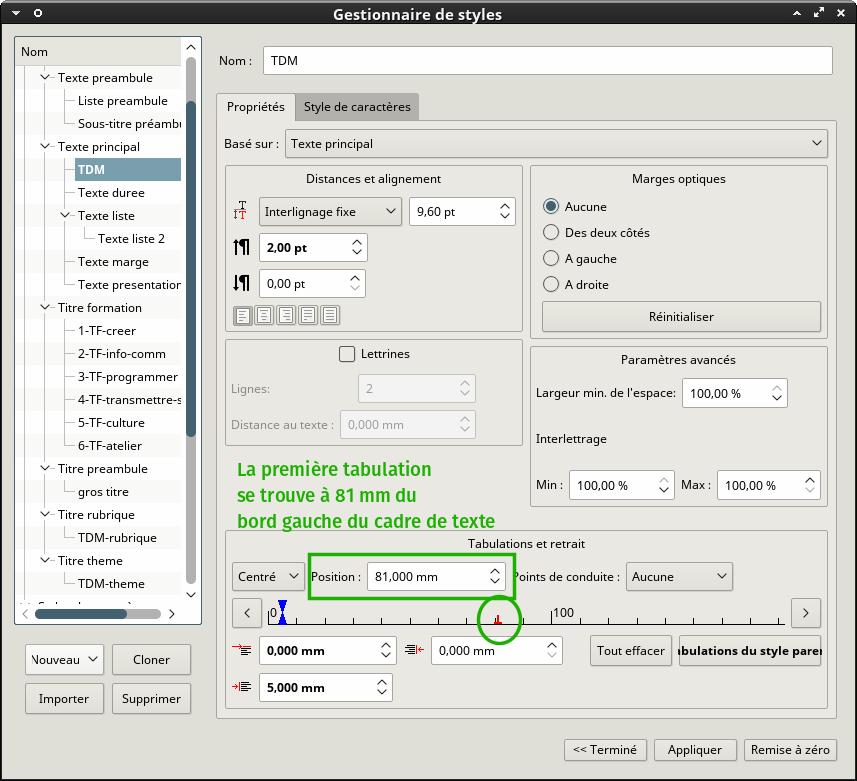Enable the Lettrines checkbox
Screen dimensions: 857x781
pyautogui.click(x=347, y=354)
